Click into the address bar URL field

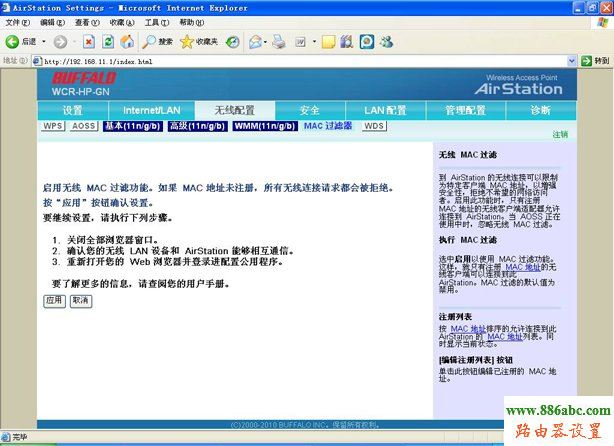coord(300,61)
